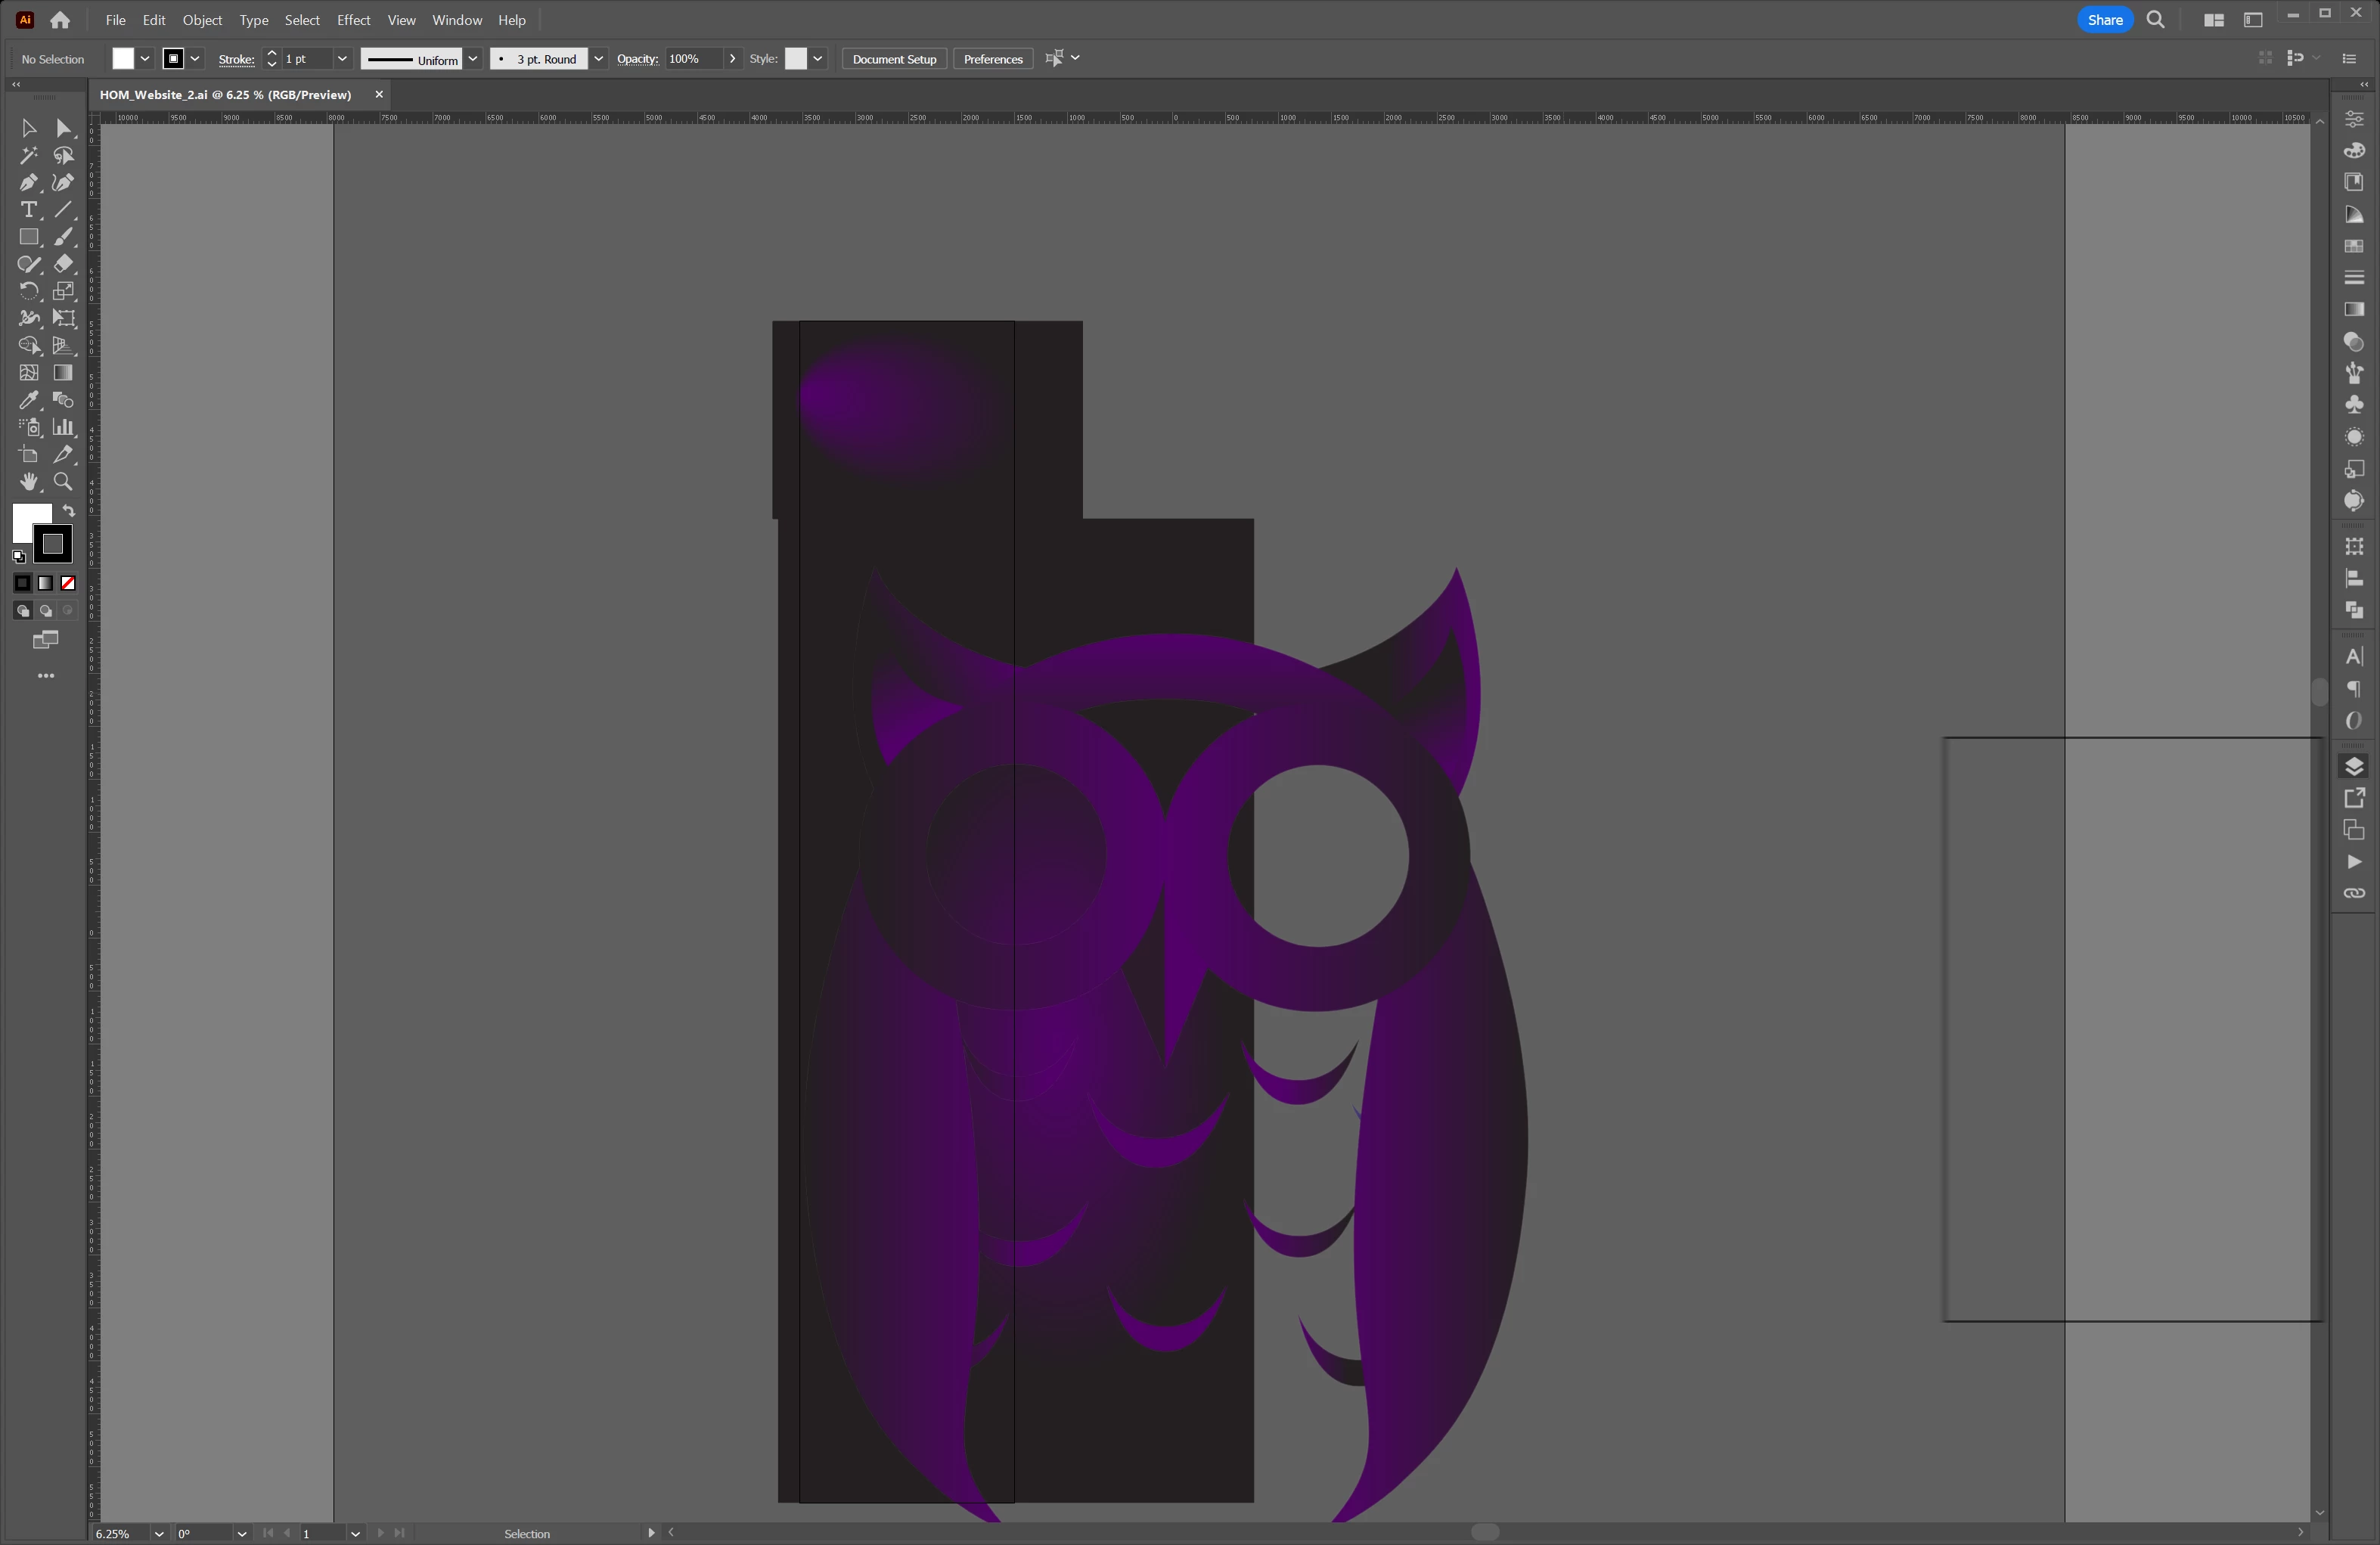Expand the zoom level dropdown
The image size is (2380, 1545).
click(x=158, y=1534)
